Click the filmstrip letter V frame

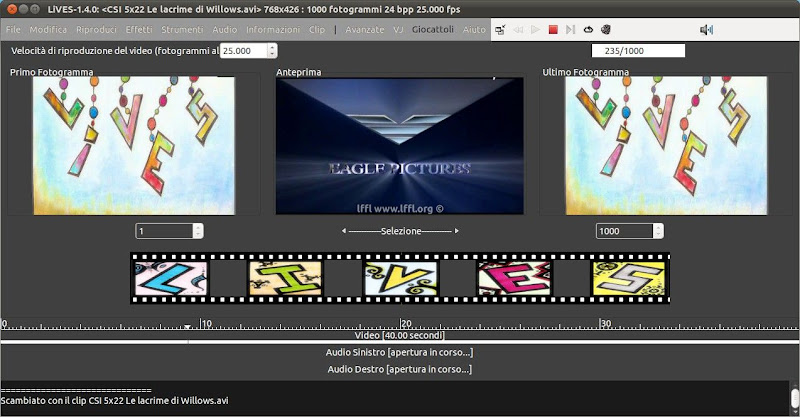click(x=401, y=278)
